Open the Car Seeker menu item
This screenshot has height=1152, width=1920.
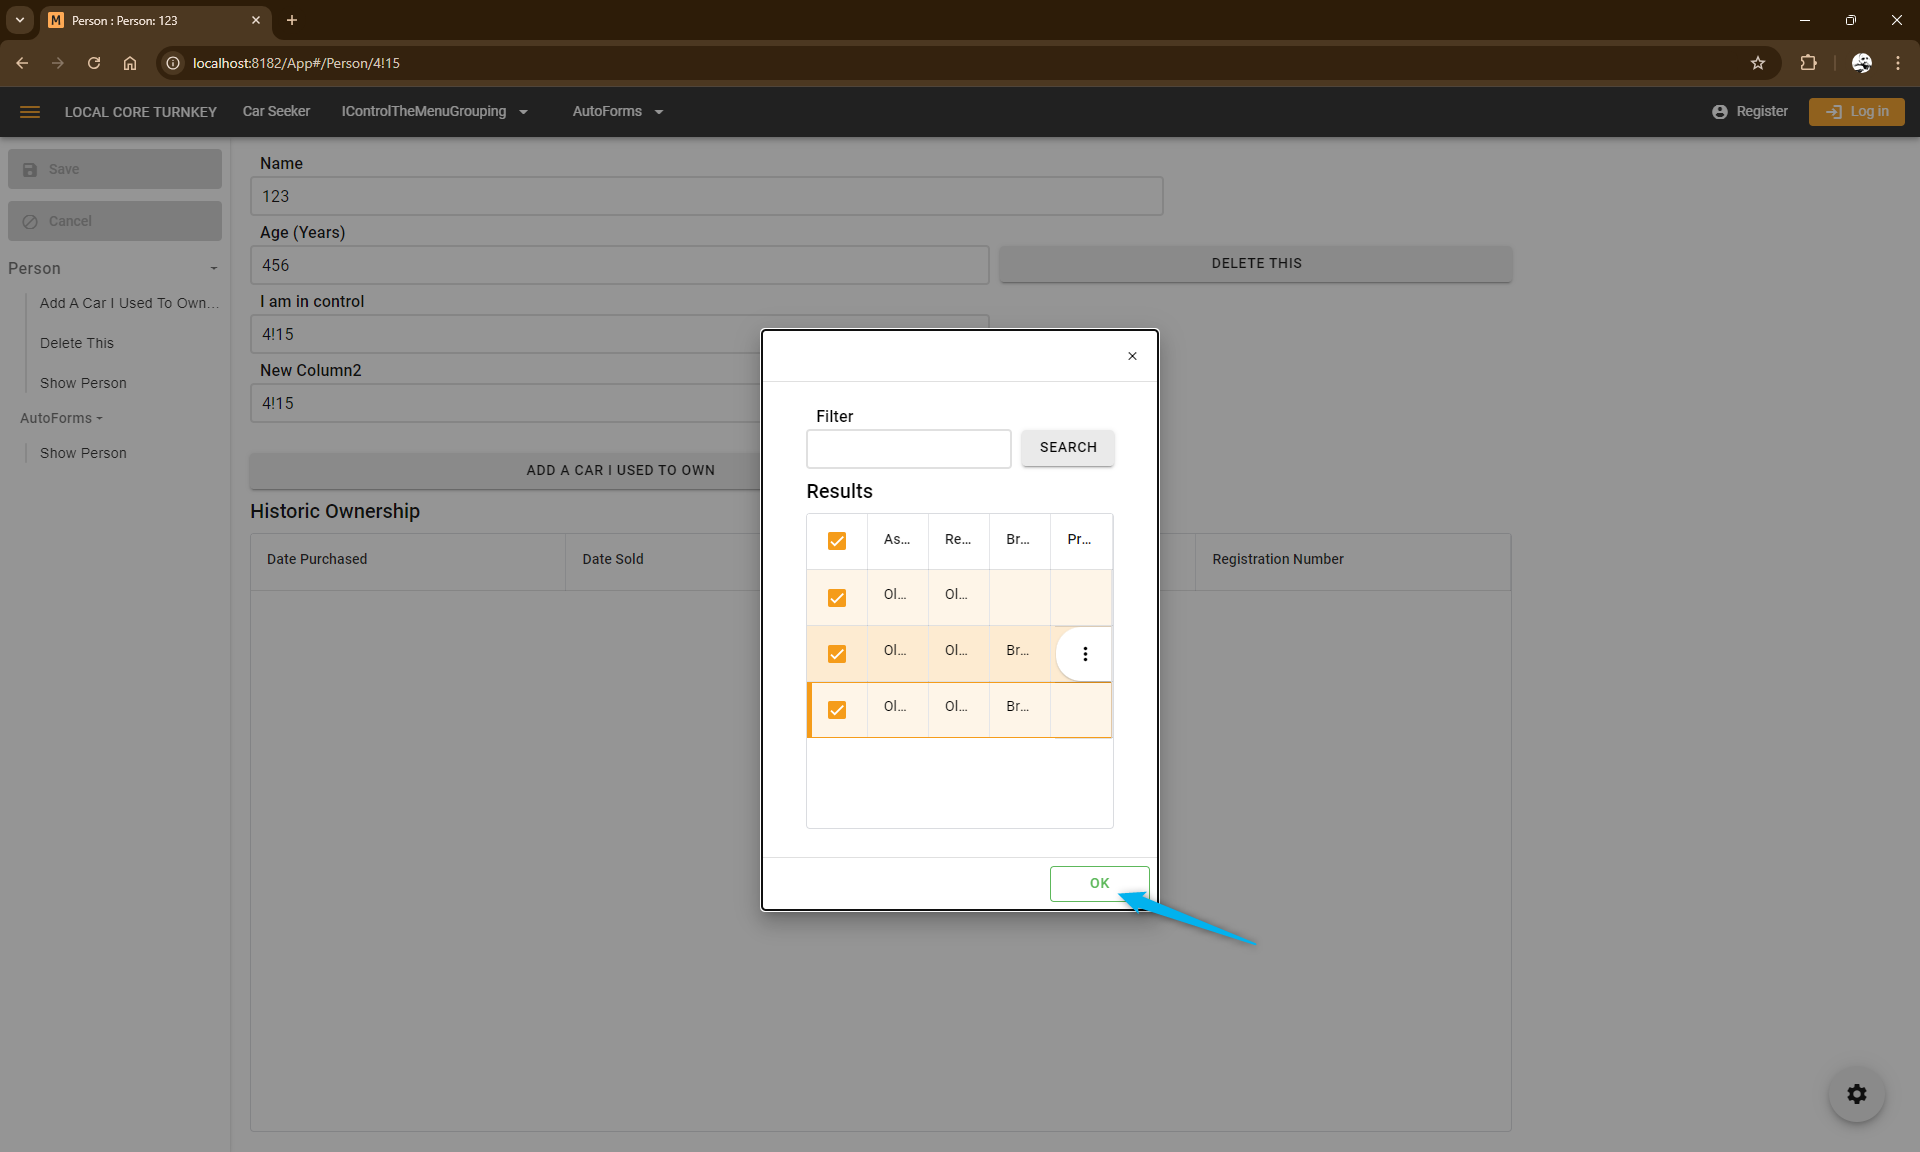(276, 112)
